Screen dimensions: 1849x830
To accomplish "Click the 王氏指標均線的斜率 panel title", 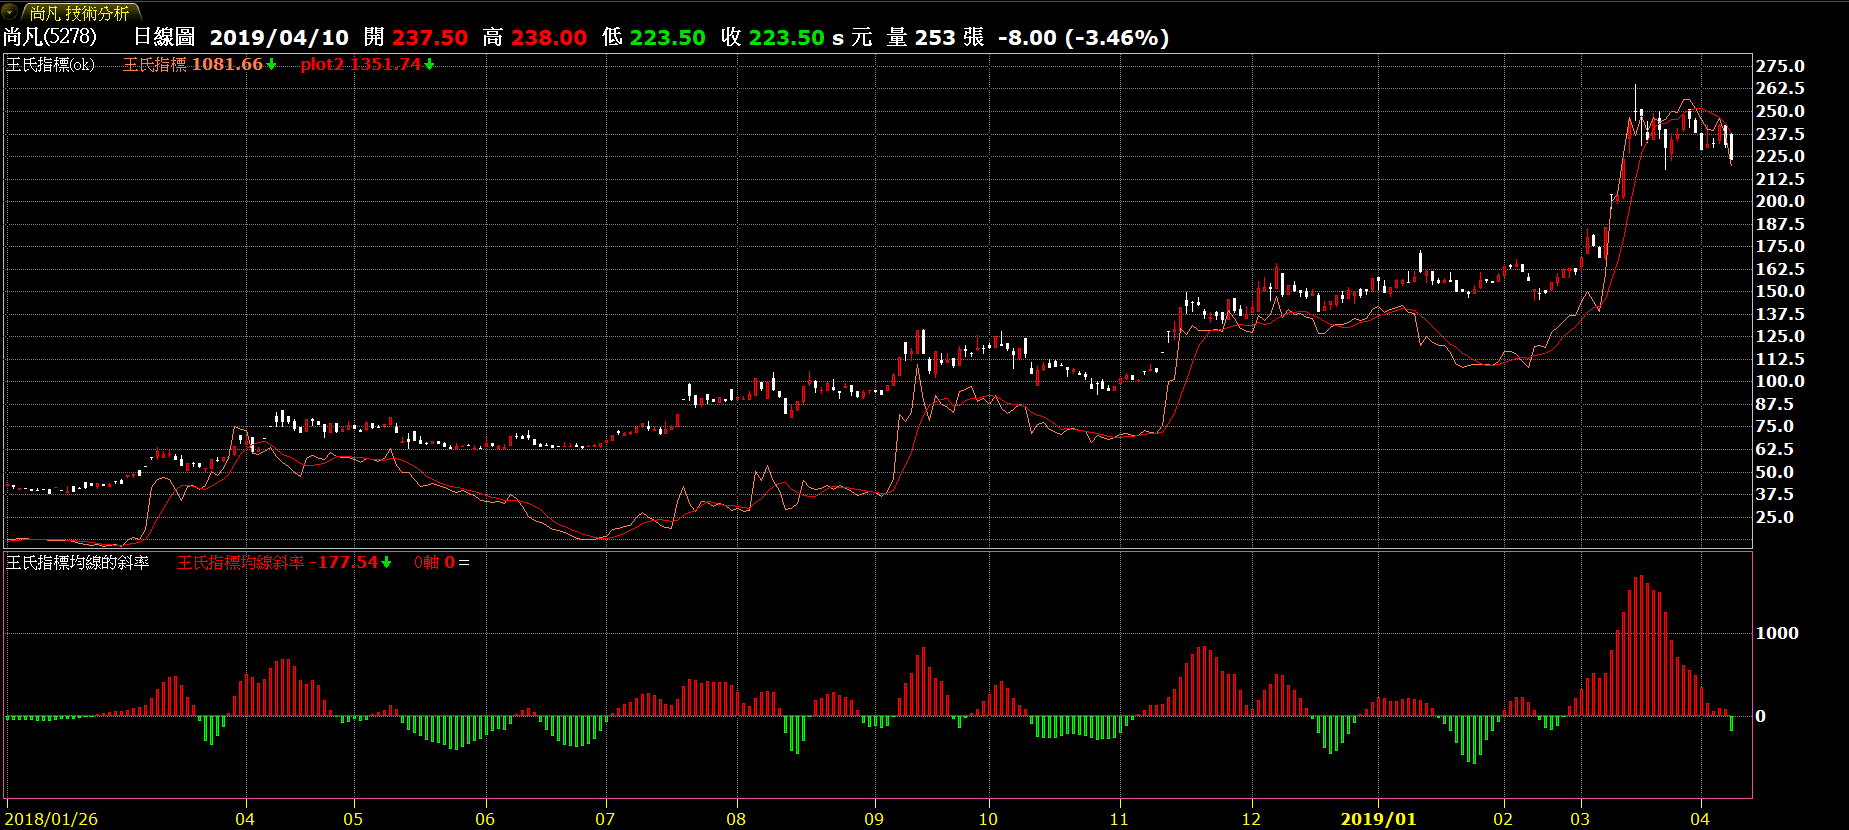I will 77,563.
